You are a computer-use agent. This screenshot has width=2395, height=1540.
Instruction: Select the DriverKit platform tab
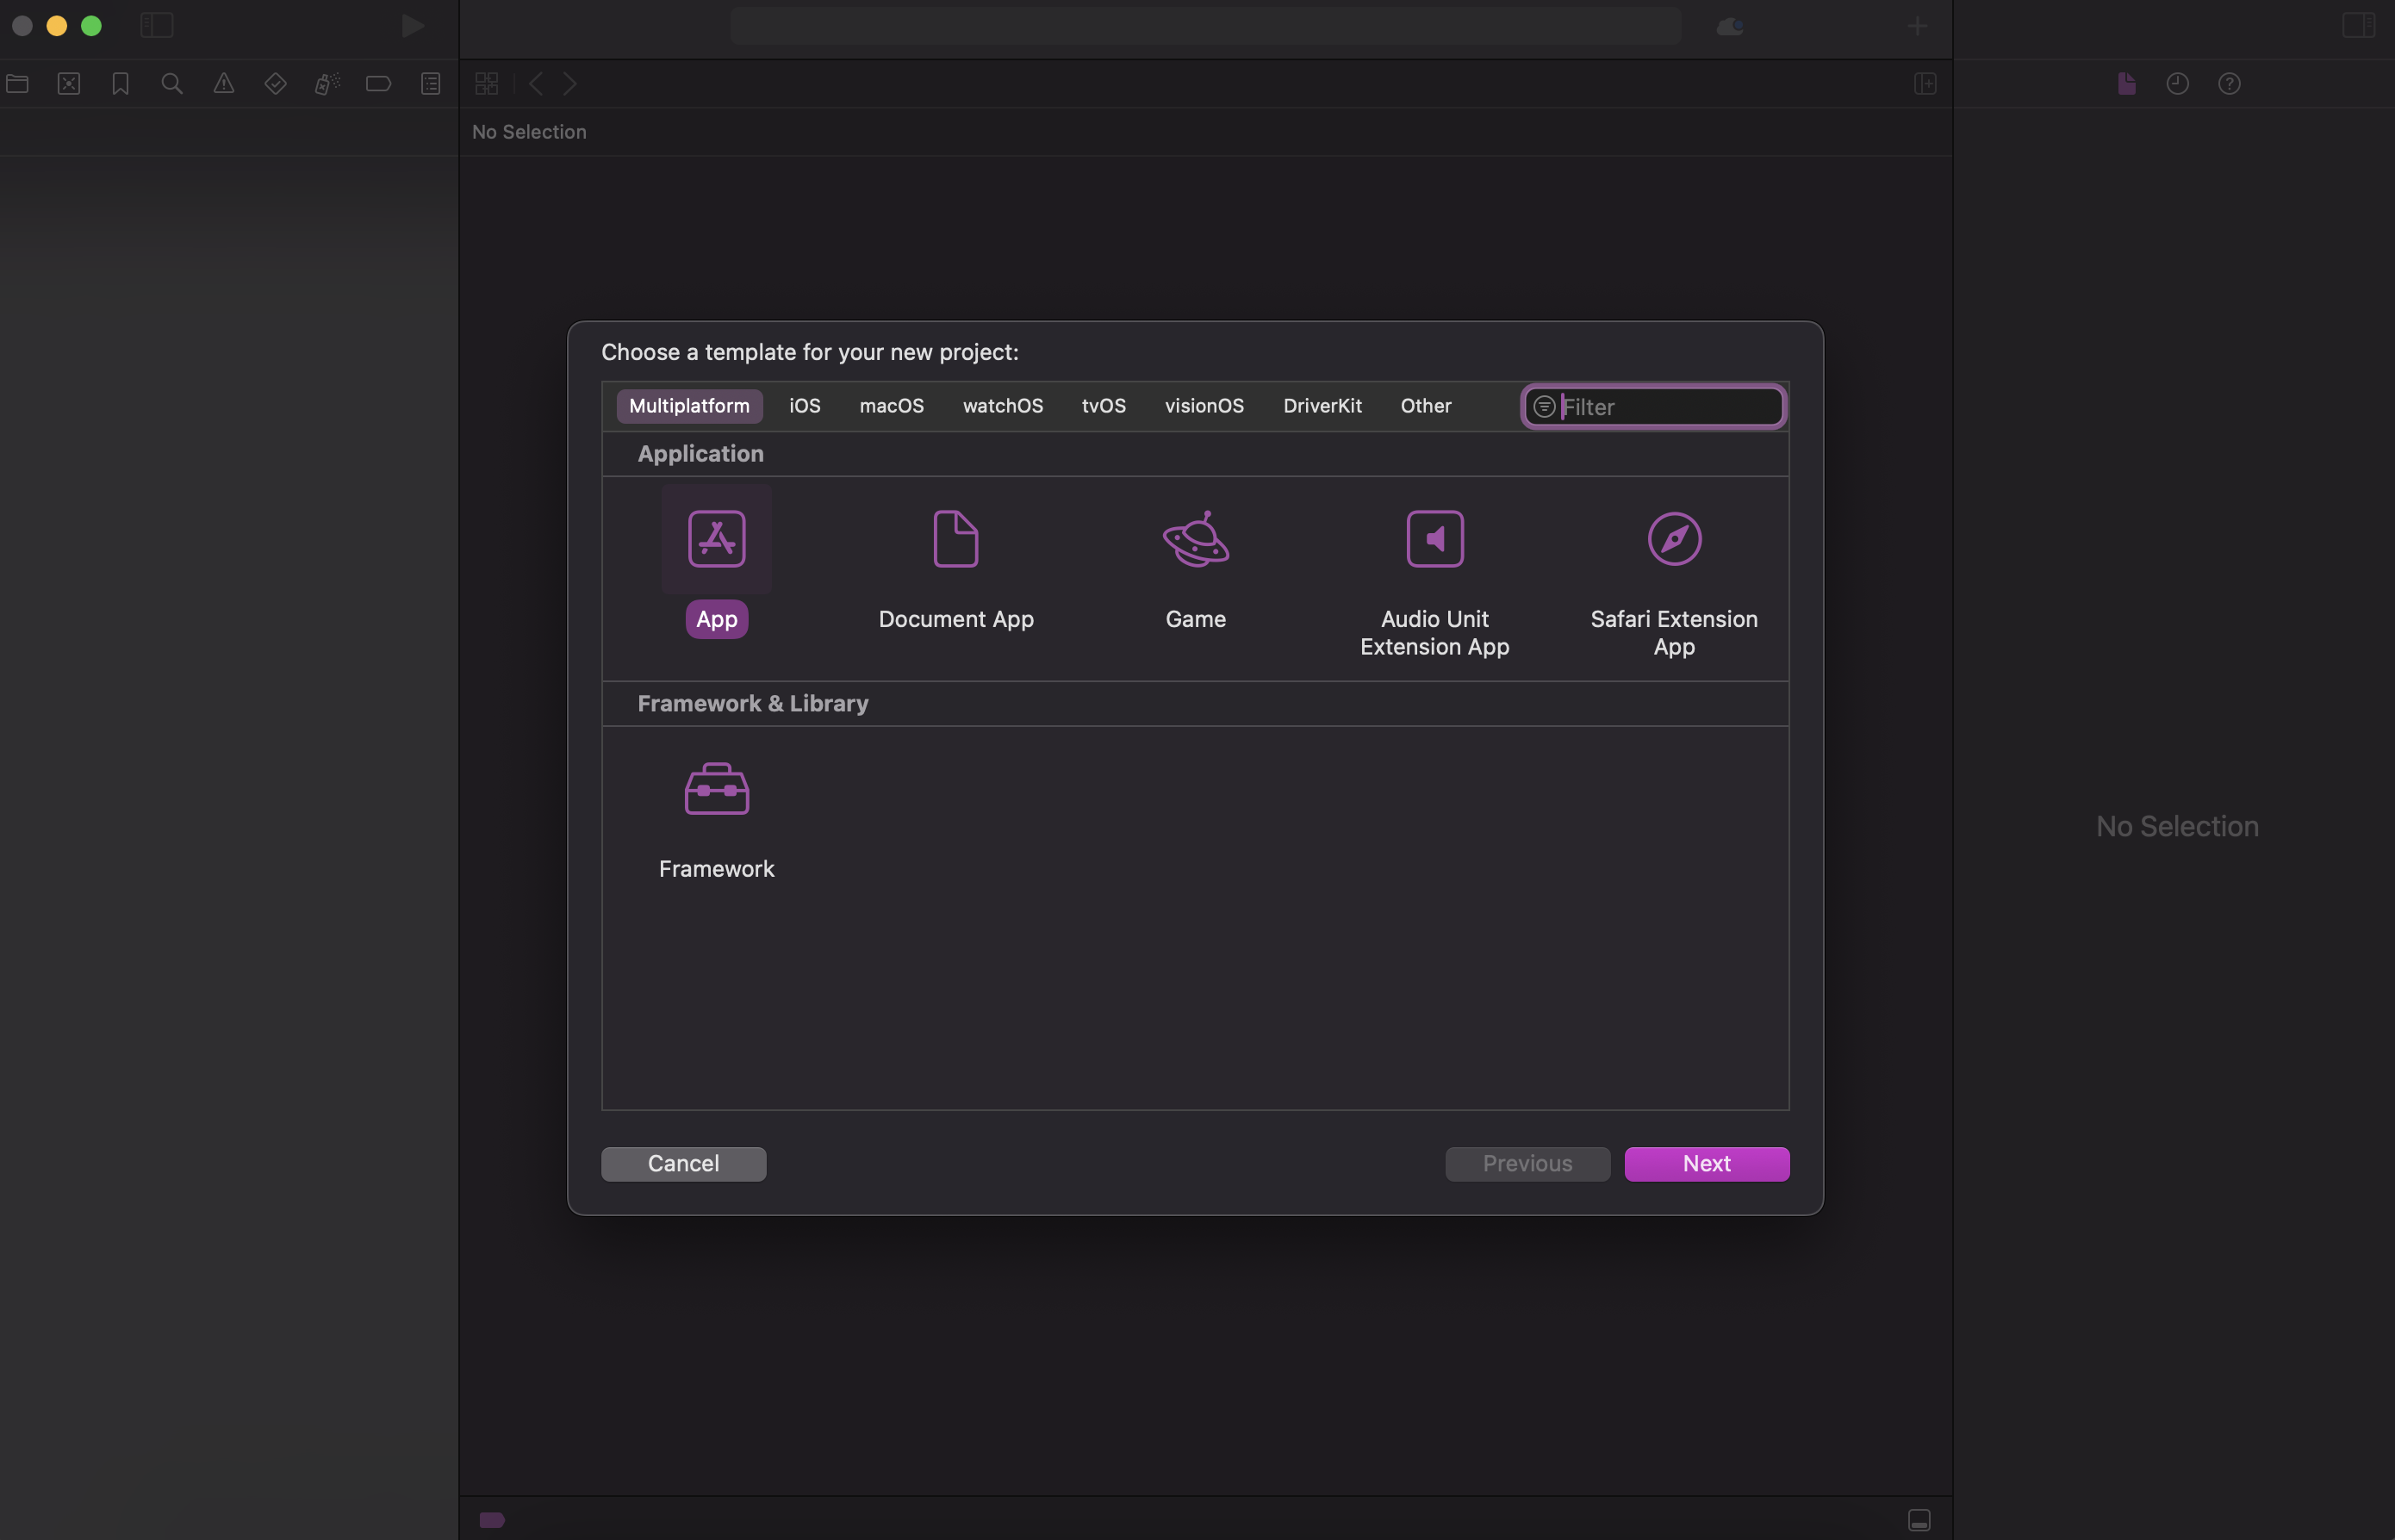point(1322,405)
